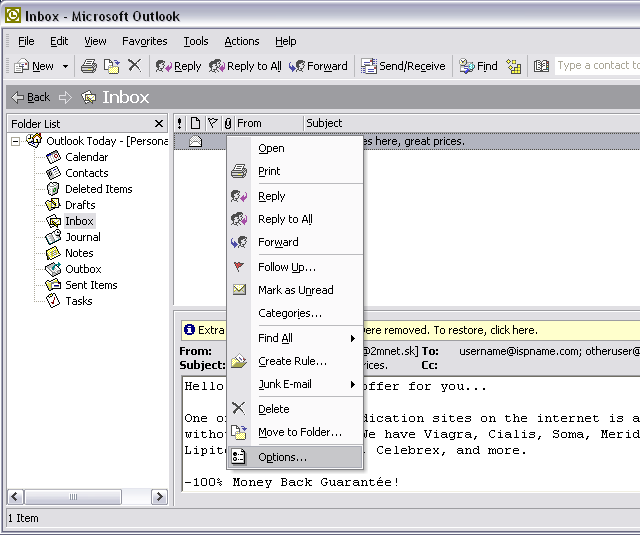640x535 pixels.
Task: Open the Address Book icon
Action: pyautogui.click(x=541, y=66)
